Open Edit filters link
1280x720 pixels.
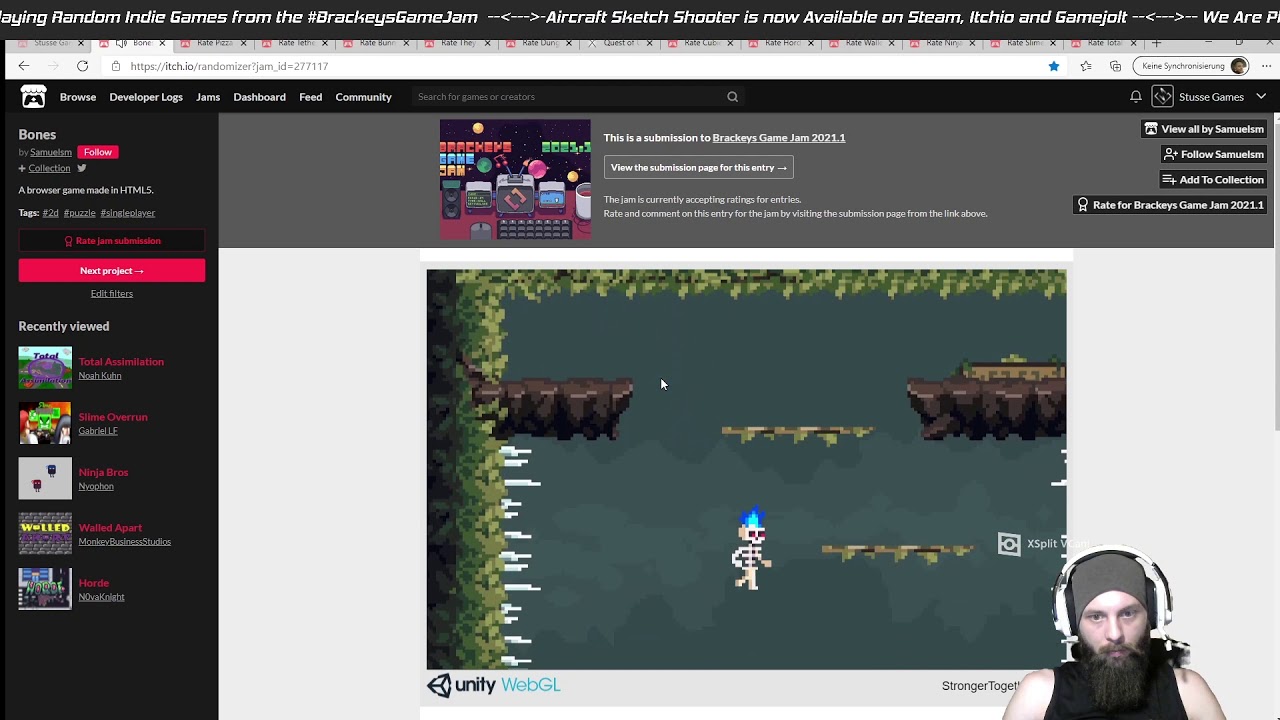click(111, 293)
